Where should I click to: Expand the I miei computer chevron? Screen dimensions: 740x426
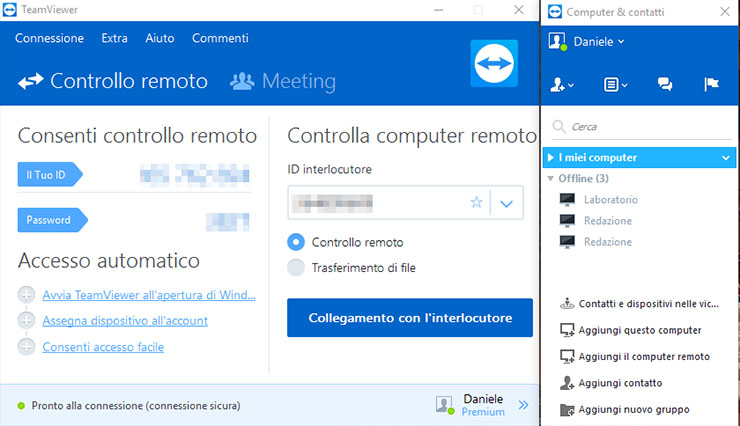(726, 158)
